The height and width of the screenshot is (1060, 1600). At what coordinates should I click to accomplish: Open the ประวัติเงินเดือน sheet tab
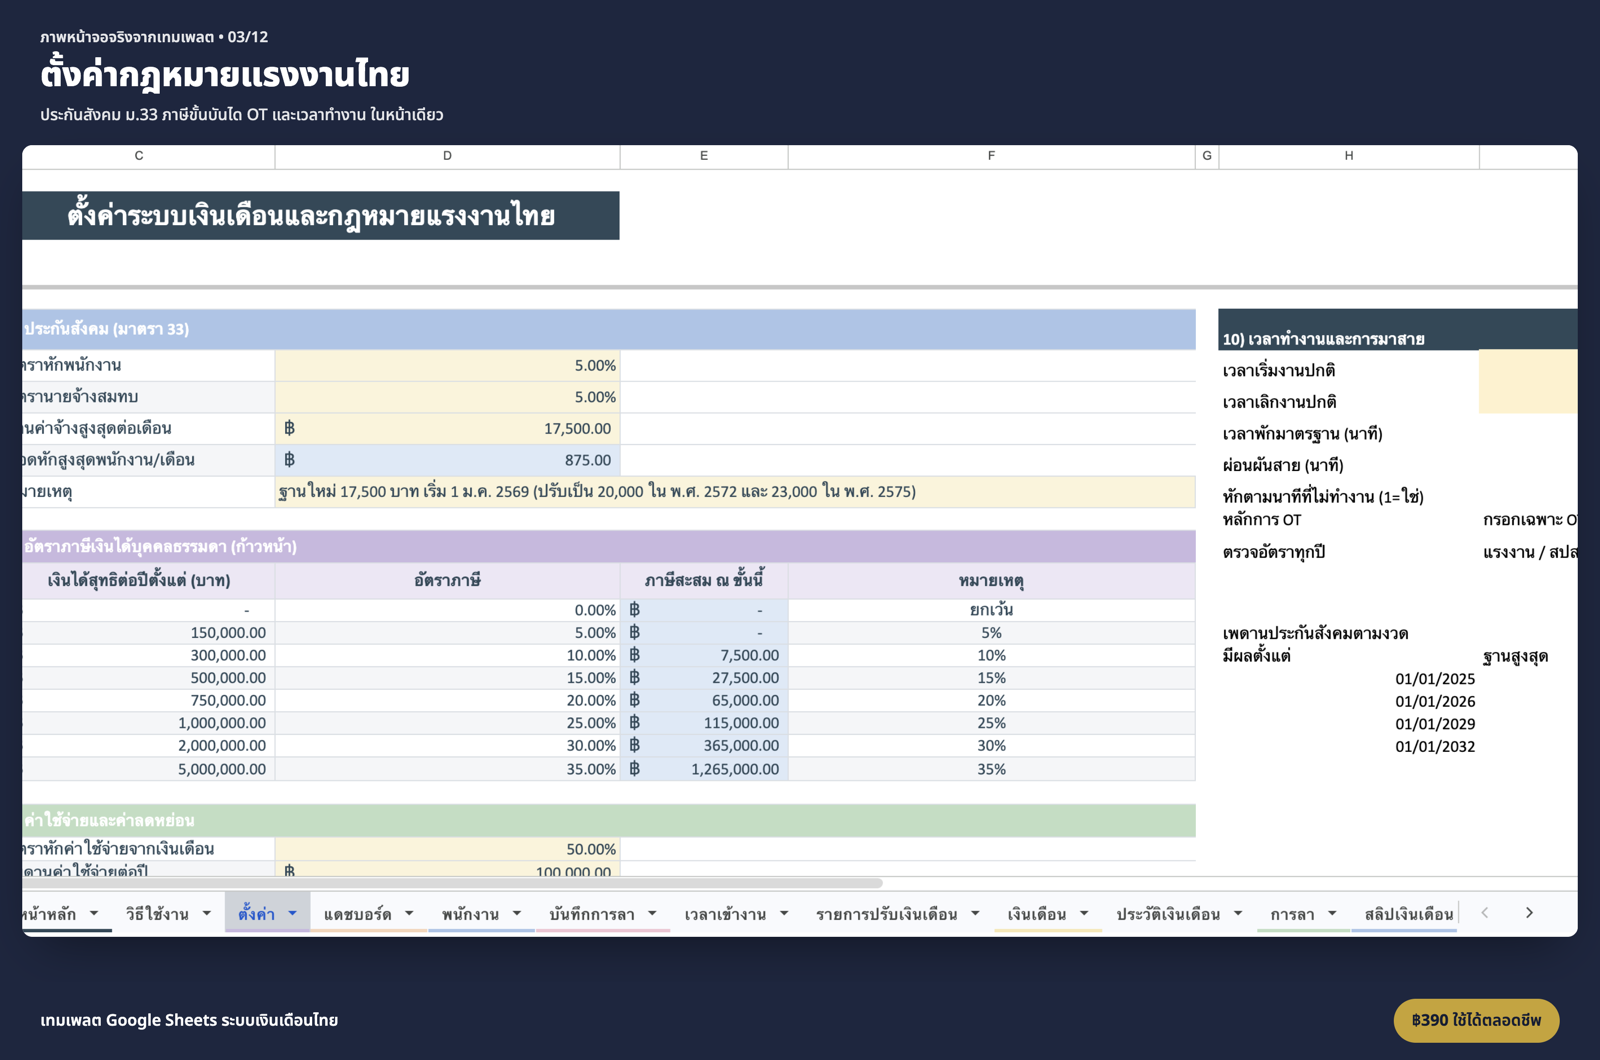(1168, 914)
